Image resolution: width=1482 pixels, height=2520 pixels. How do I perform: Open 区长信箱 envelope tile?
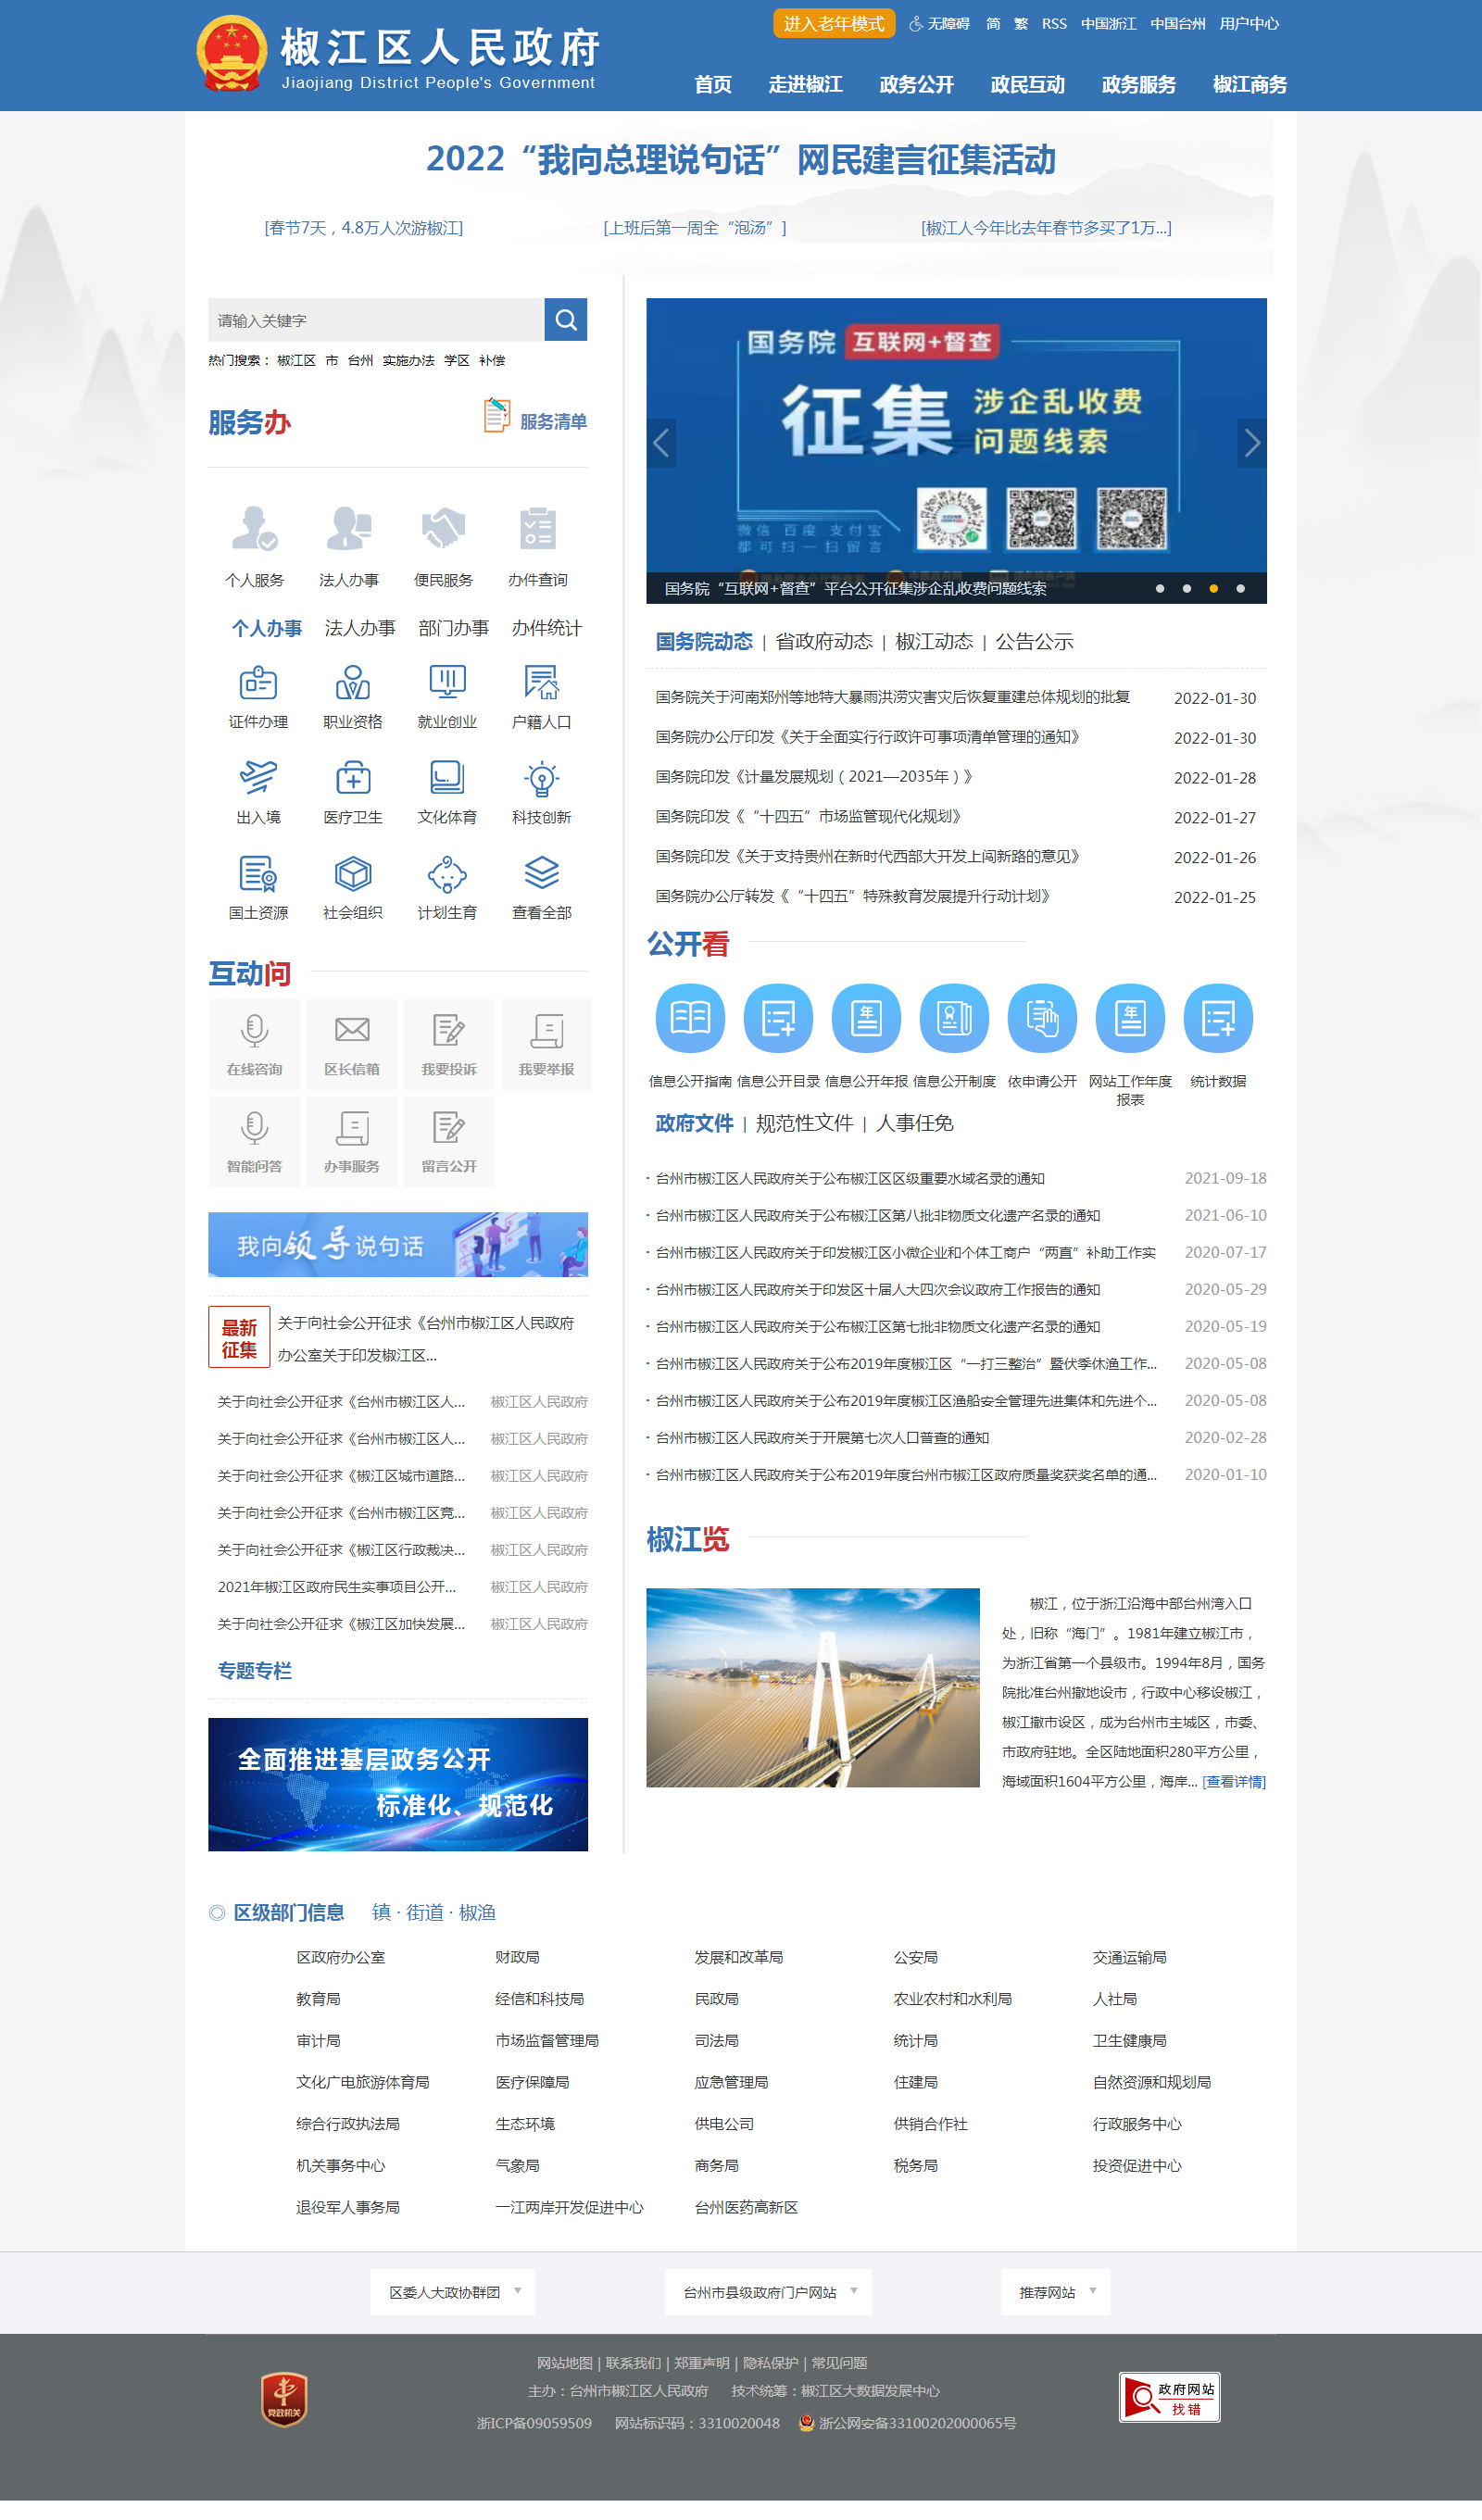[351, 1045]
